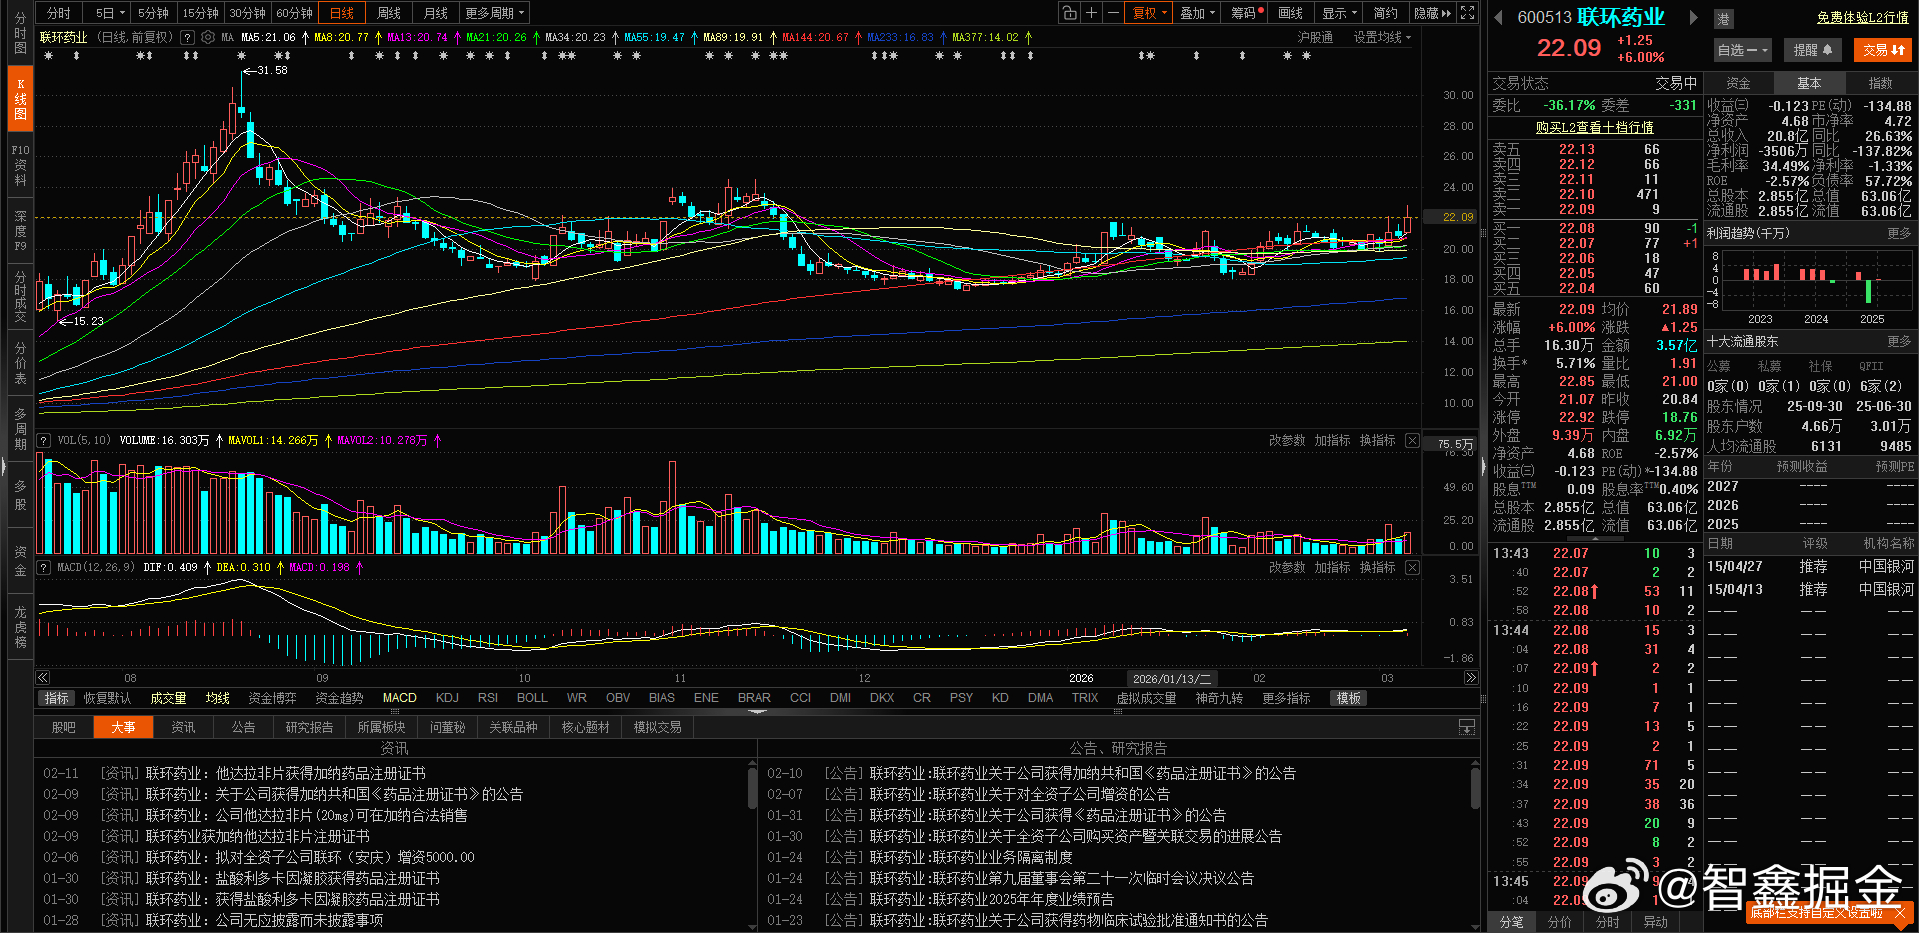Open 深度F9 in left sidebar
Viewport: 1919px width, 933px height.
pos(20,230)
